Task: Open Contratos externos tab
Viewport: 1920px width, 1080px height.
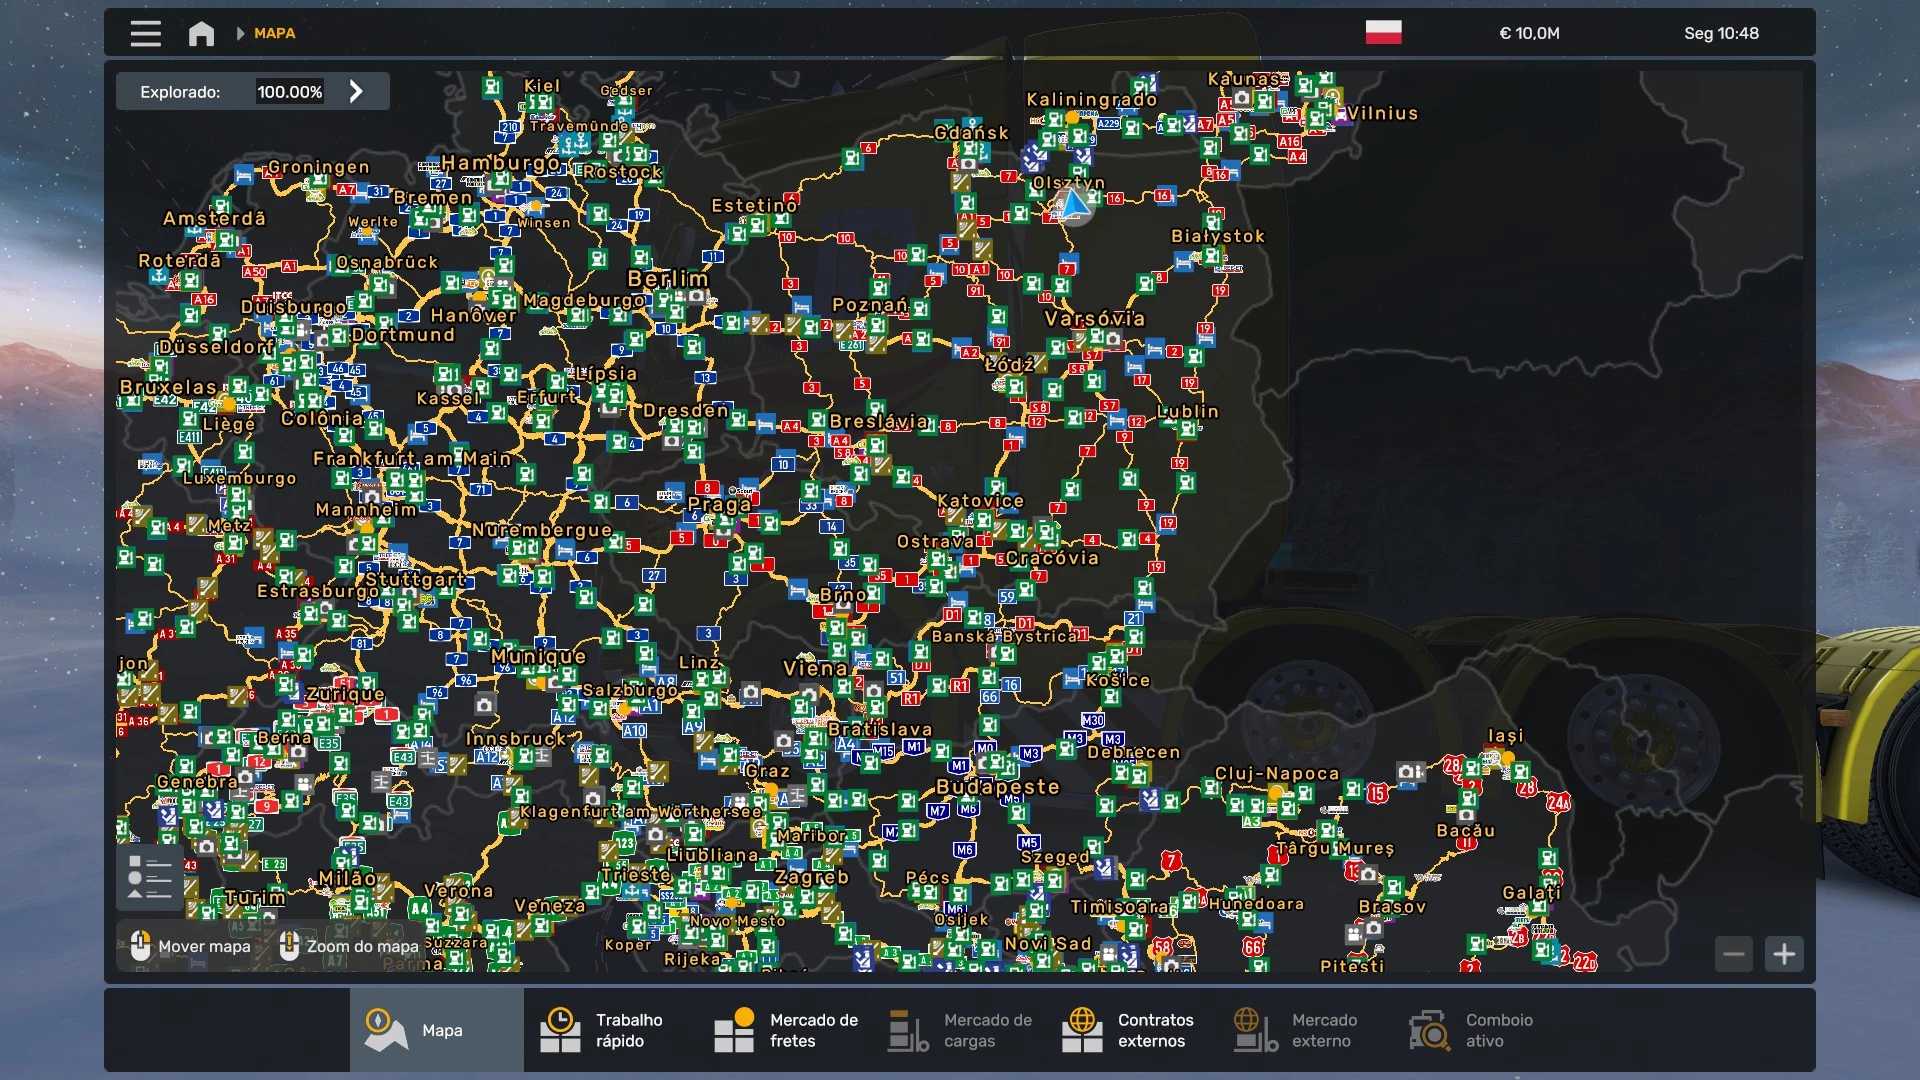Action: (x=1130, y=1030)
